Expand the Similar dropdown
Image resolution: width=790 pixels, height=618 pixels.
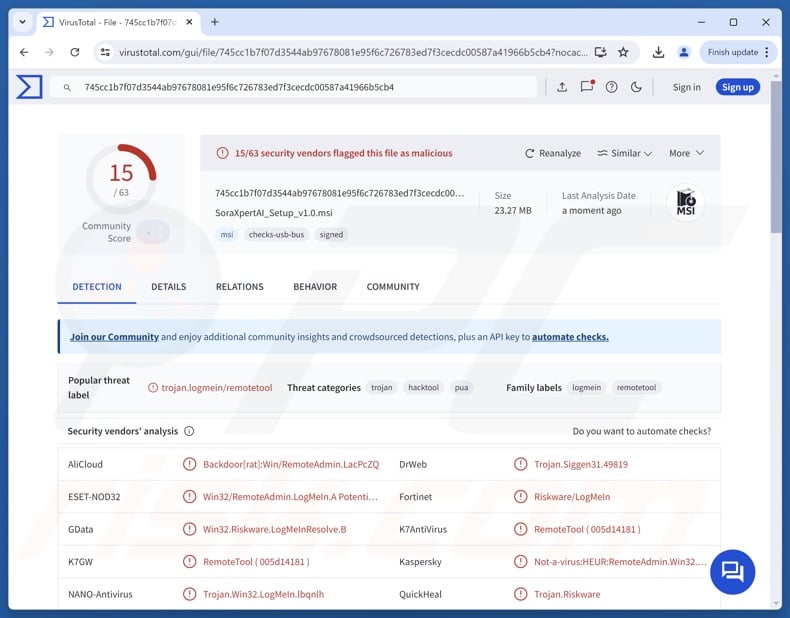click(624, 153)
